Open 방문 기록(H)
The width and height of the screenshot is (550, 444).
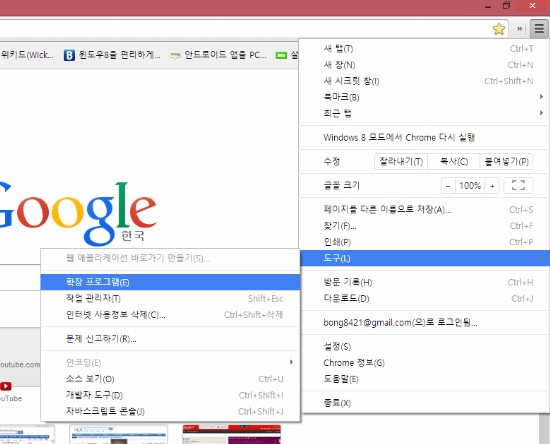pyautogui.click(x=424, y=282)
